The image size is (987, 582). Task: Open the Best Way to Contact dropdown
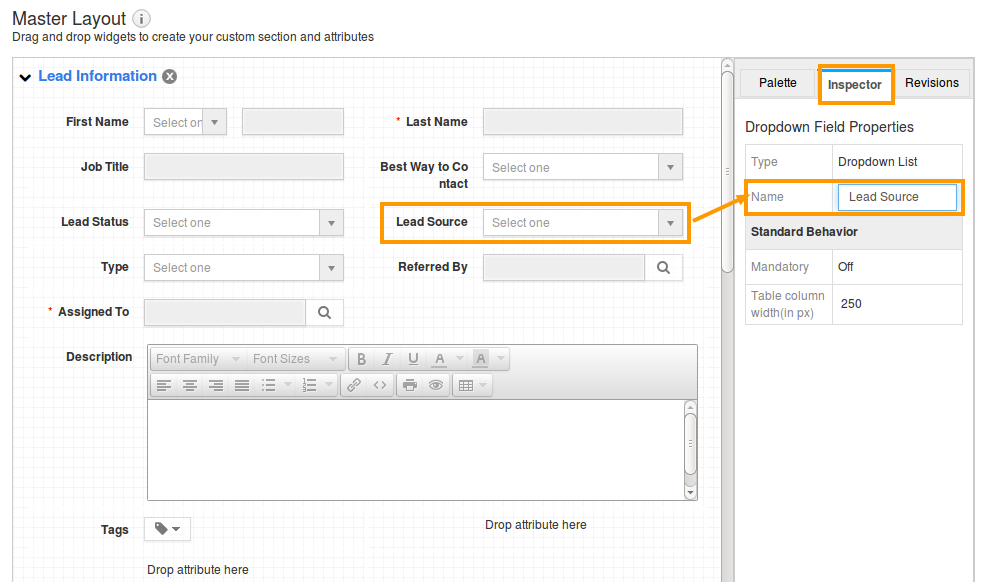(x=670, y=167)
